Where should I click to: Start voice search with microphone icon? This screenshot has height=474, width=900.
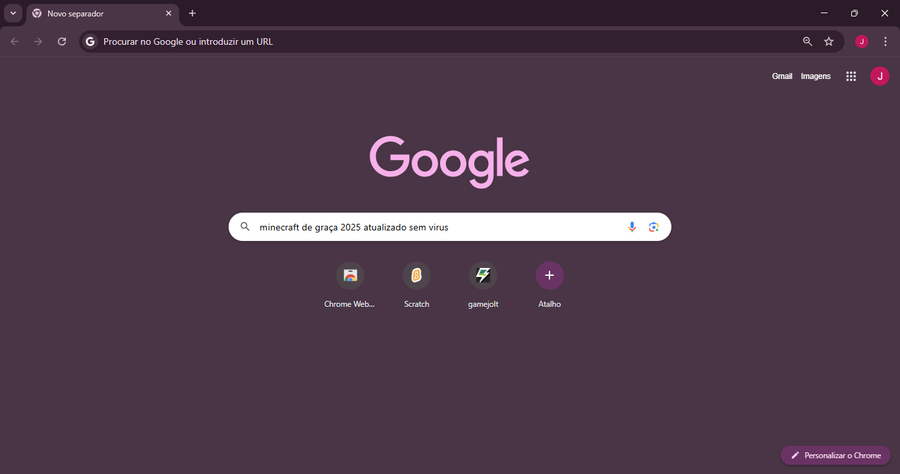tap(632, 227)
